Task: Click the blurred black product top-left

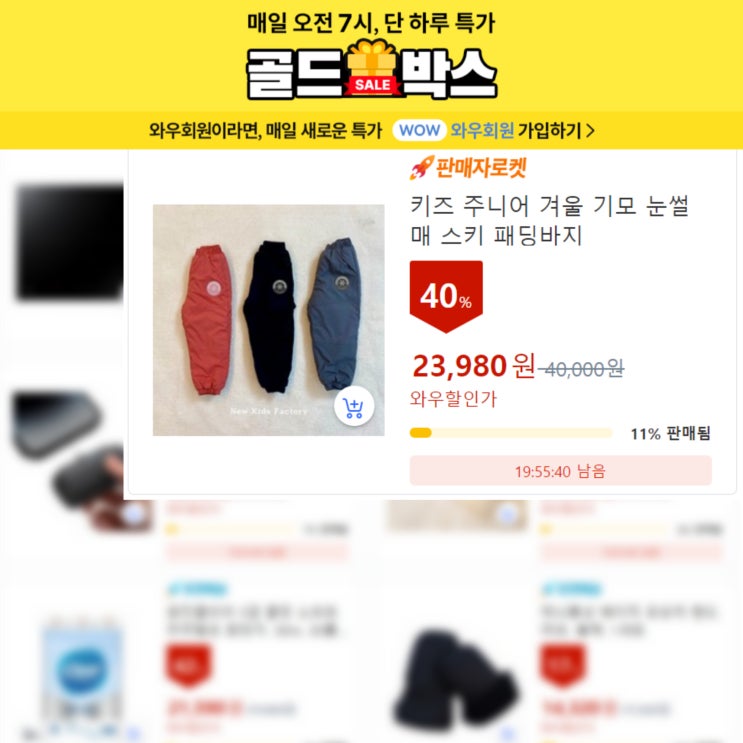Action: pyautogui.click(x=70, y=242)
